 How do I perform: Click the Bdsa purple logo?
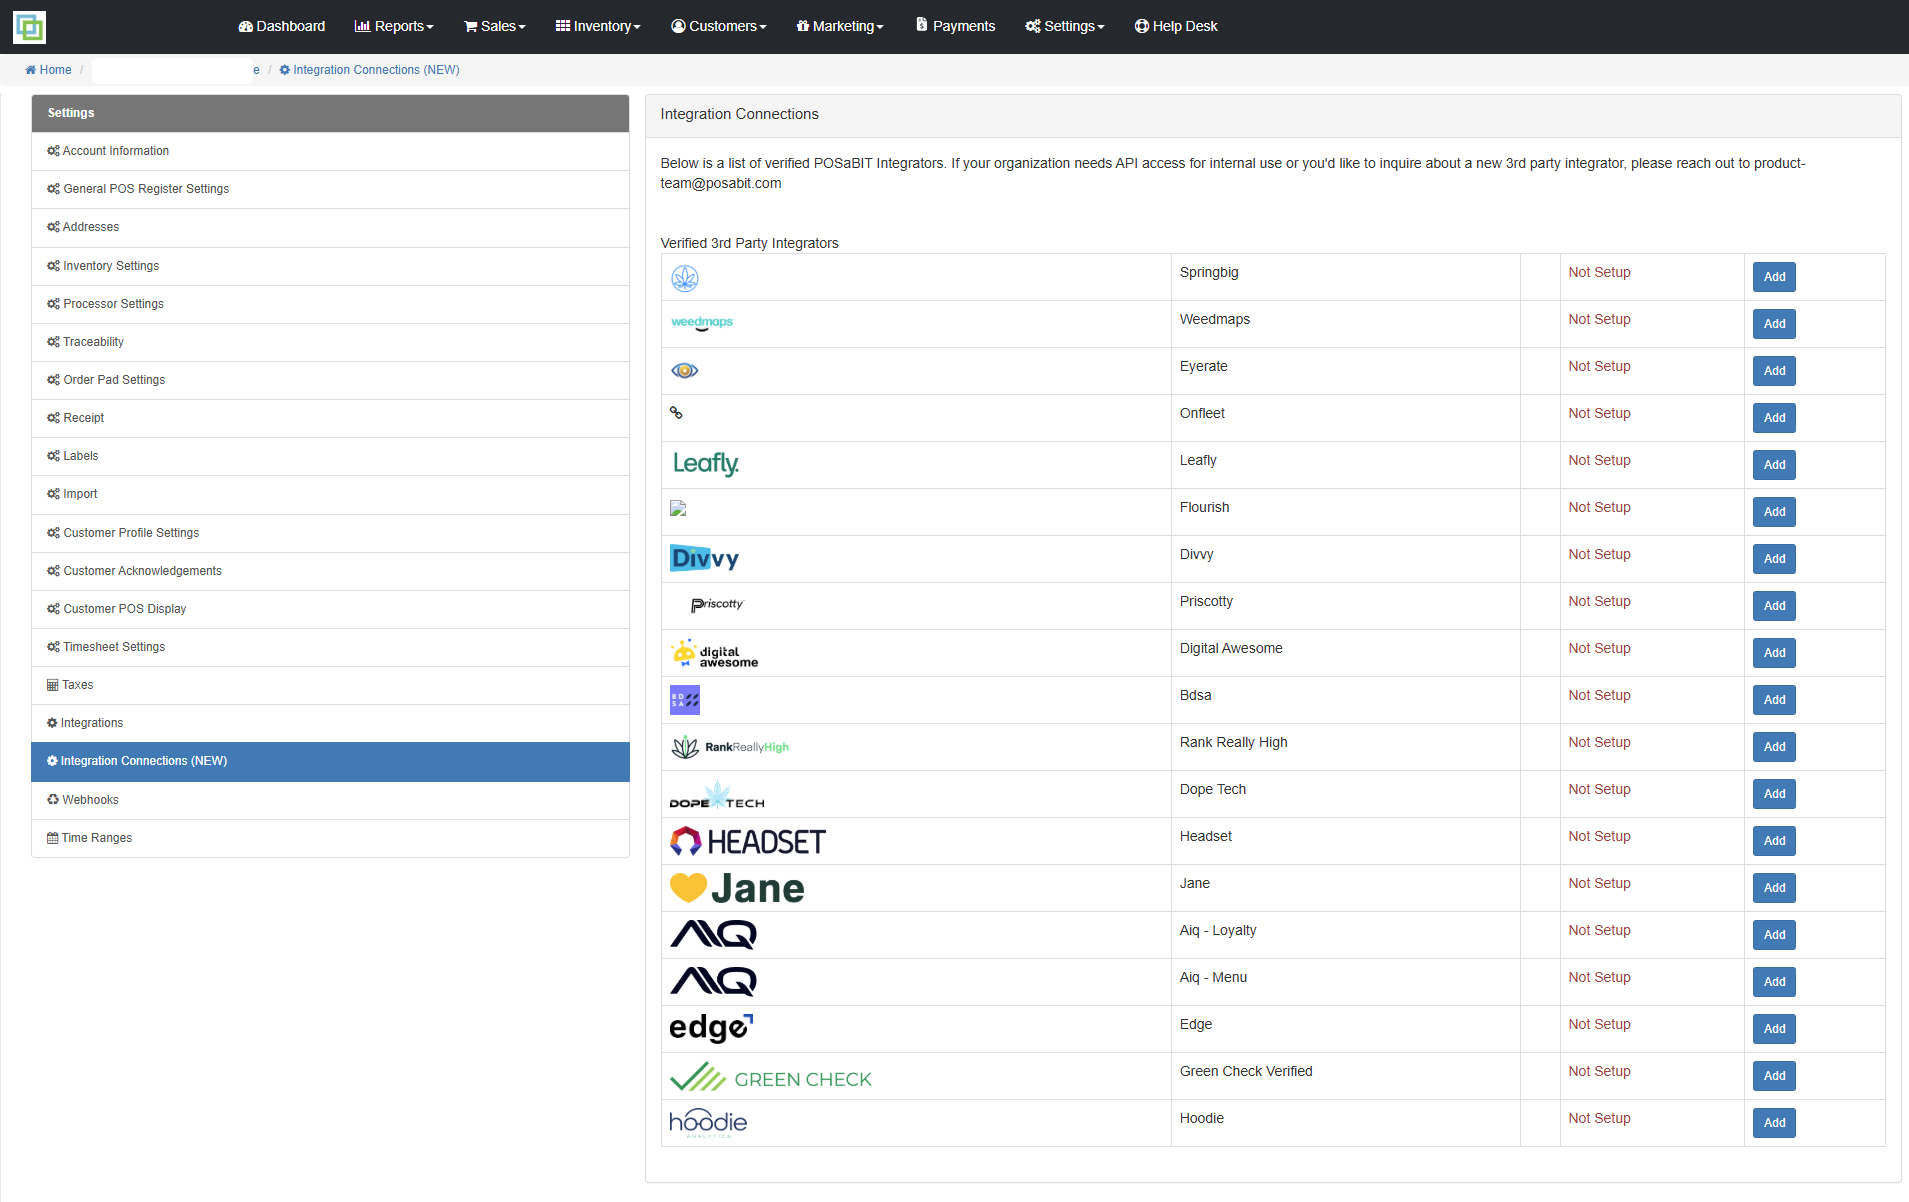tap(685, 700)
